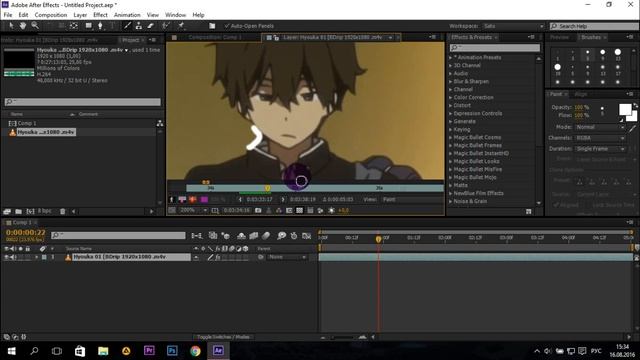Viewport: 640px width, 360px height.
Task: Open Adobe Premiere Pro from taskbar
Action: pyautogui.click(x=149, y=351)
